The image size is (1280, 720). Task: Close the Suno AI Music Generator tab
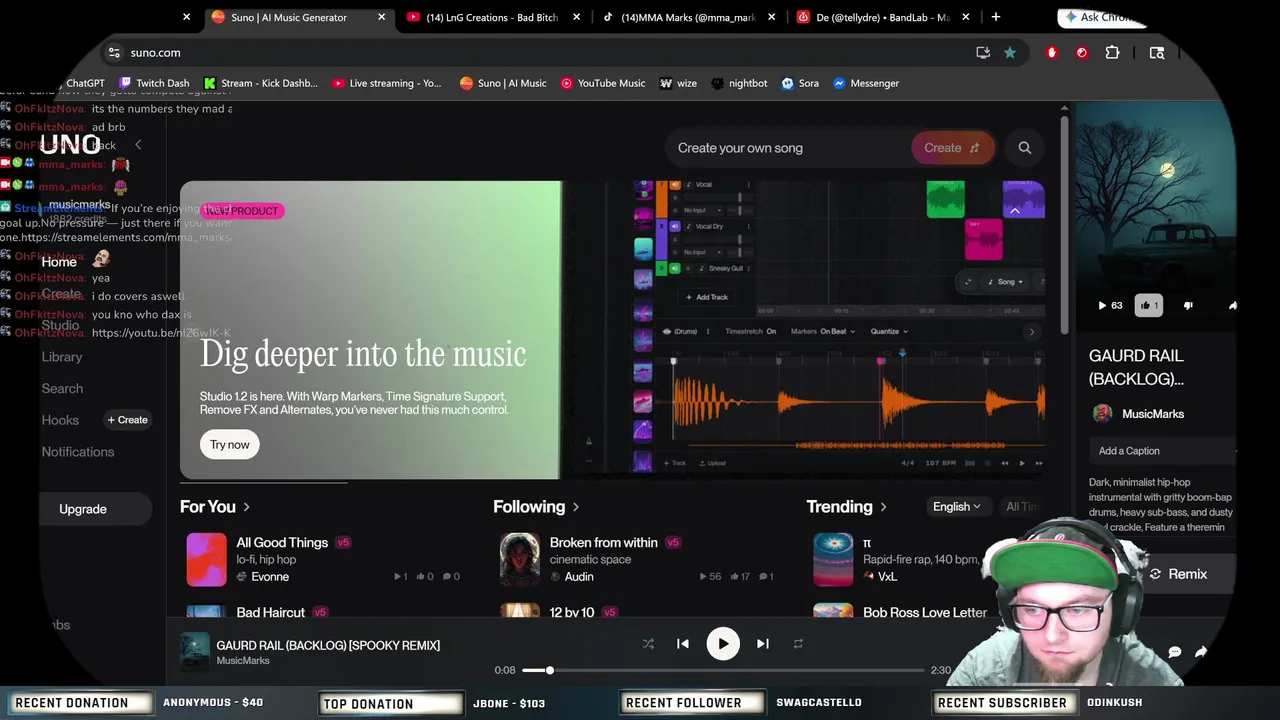pyautogui.click(x=381, y=17)
